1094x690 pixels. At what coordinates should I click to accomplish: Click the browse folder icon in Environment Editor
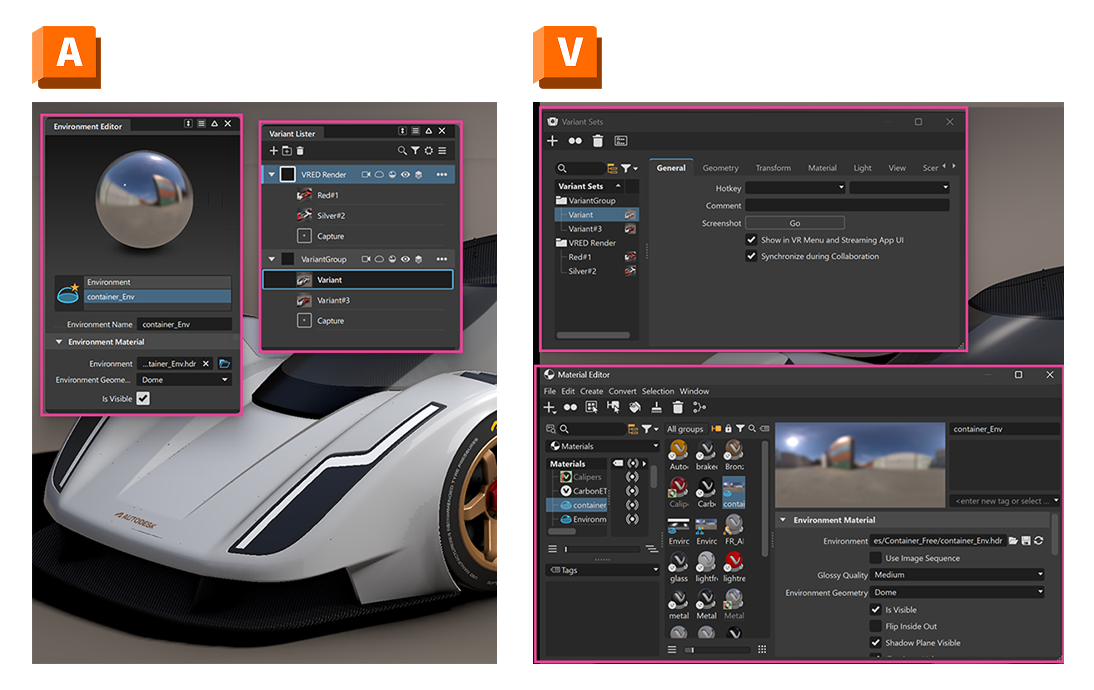coord(225,363)
